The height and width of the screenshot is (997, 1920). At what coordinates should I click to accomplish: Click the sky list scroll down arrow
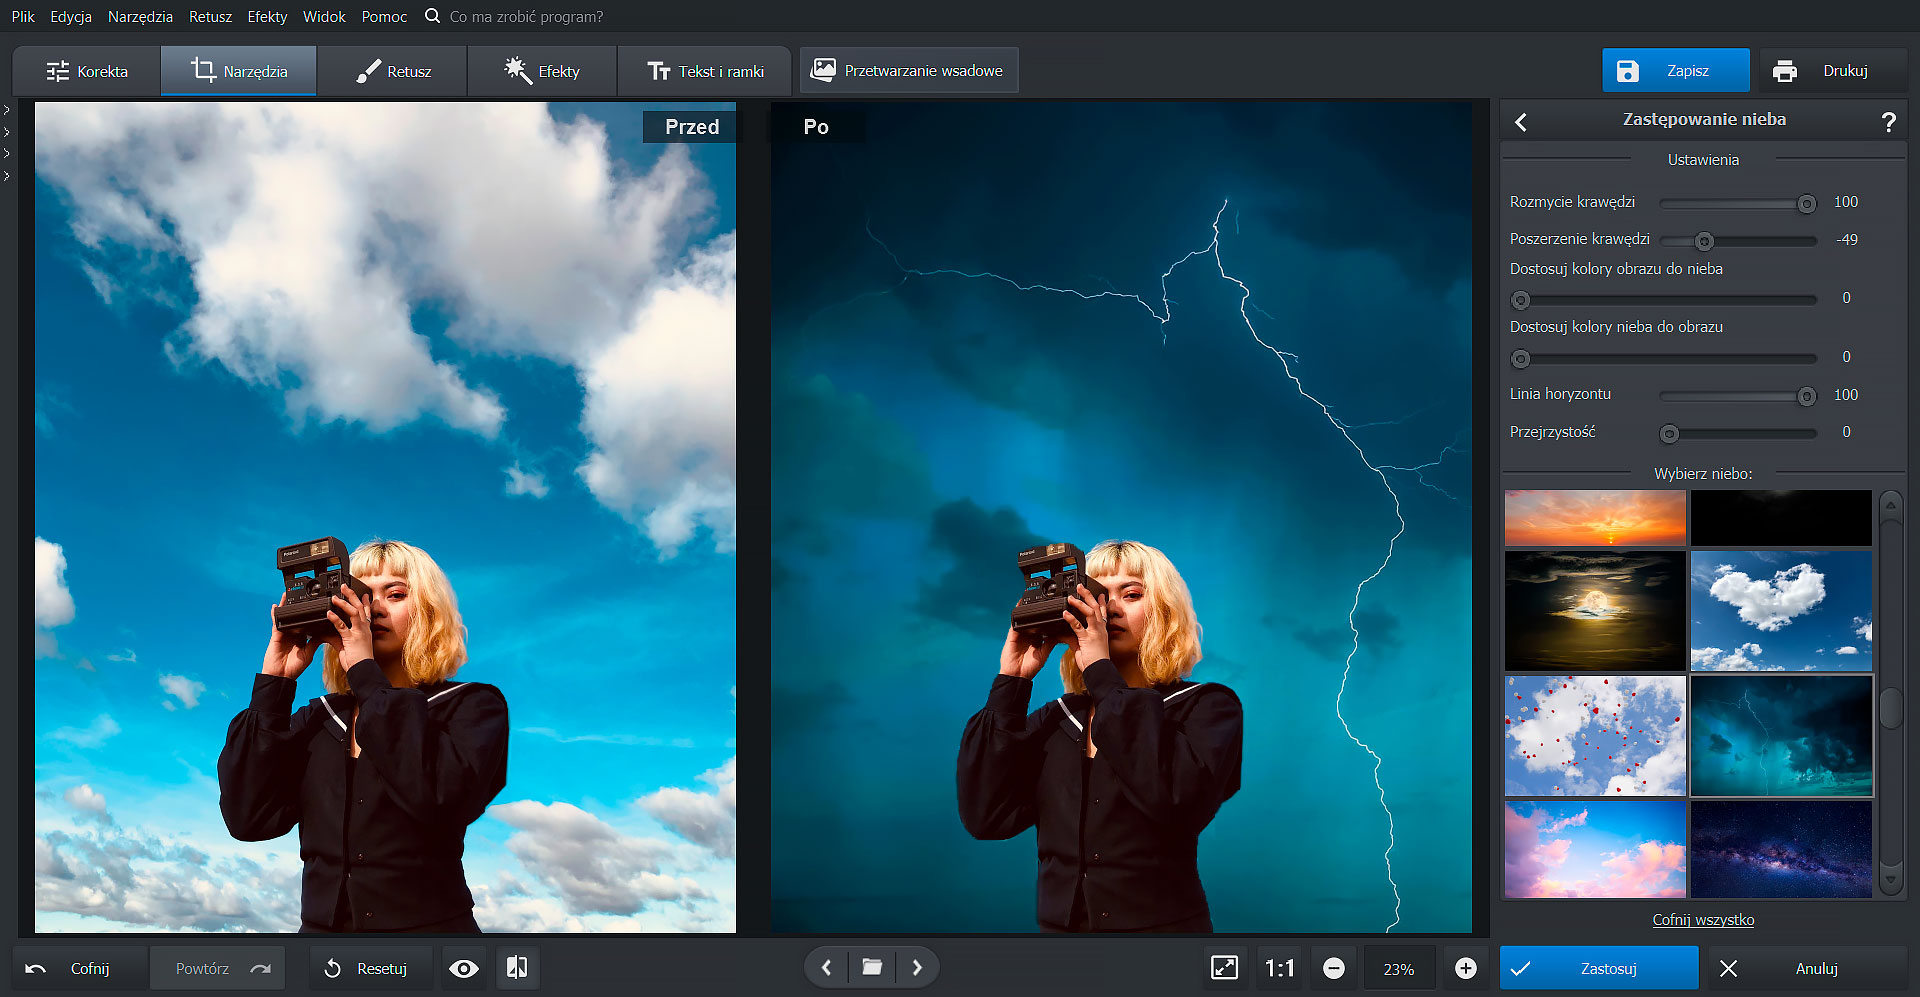coord(1890,880)
